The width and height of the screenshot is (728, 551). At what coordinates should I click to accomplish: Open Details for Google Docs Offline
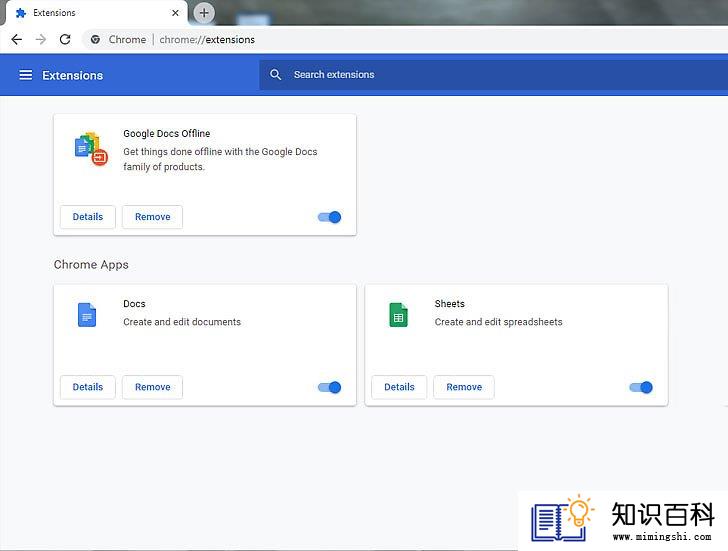tap(88, 217)
